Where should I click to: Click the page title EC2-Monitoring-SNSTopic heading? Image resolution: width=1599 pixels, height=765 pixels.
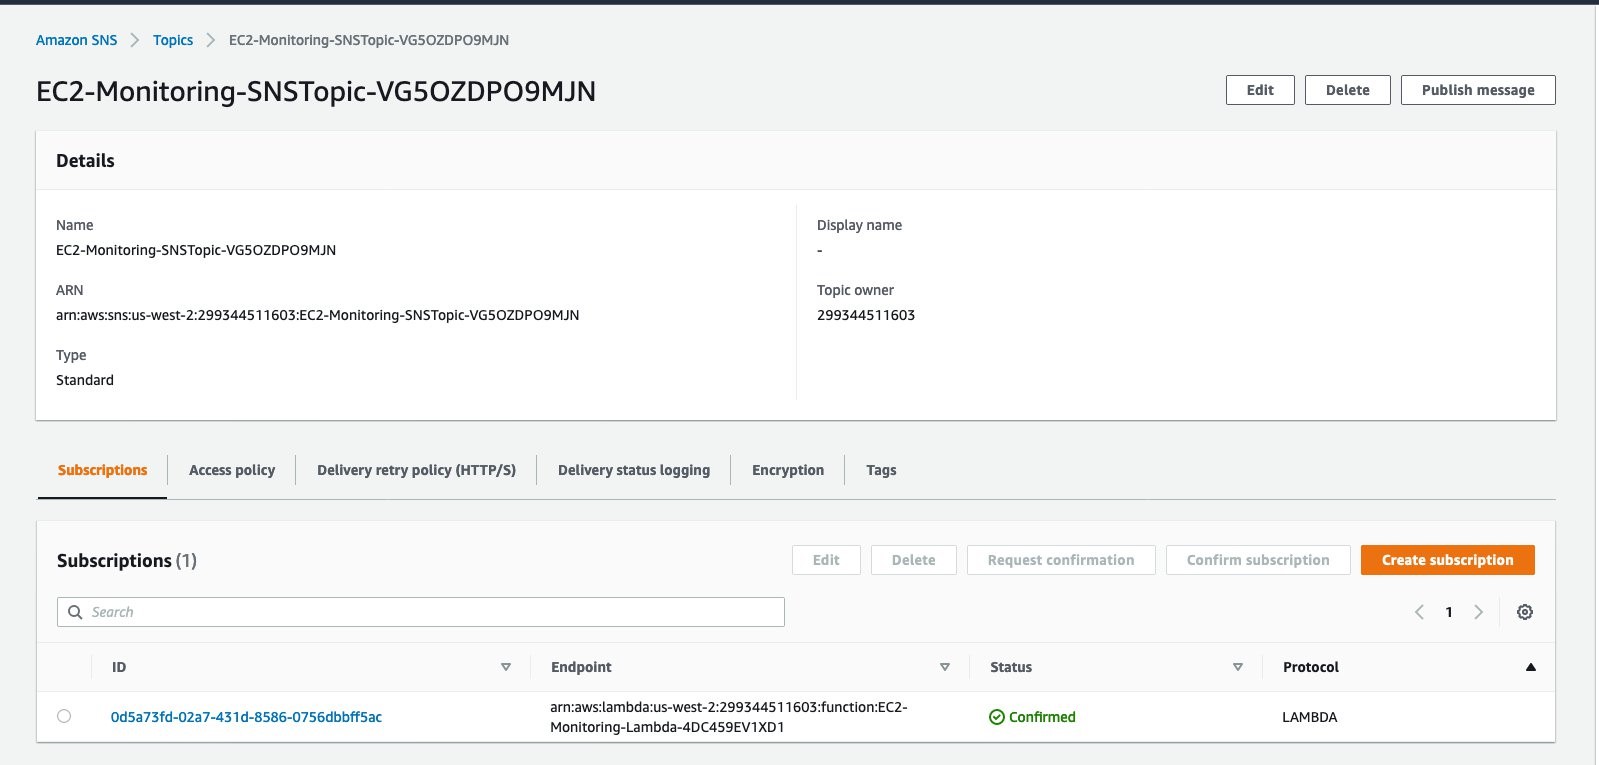pyautogui.click(x=316, y=91)
